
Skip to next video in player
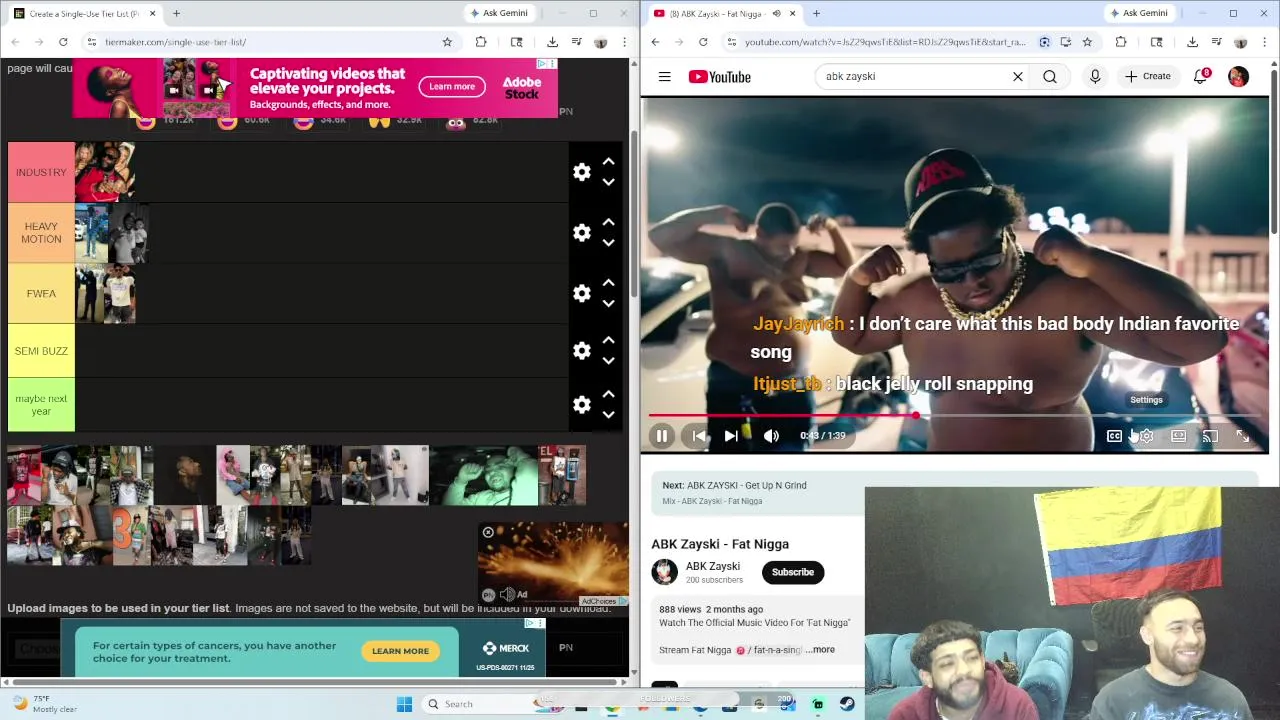click(731, 436)
